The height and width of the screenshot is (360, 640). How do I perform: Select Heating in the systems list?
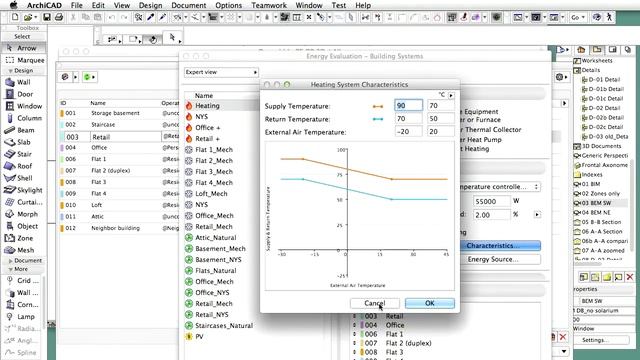coord(222,106)
